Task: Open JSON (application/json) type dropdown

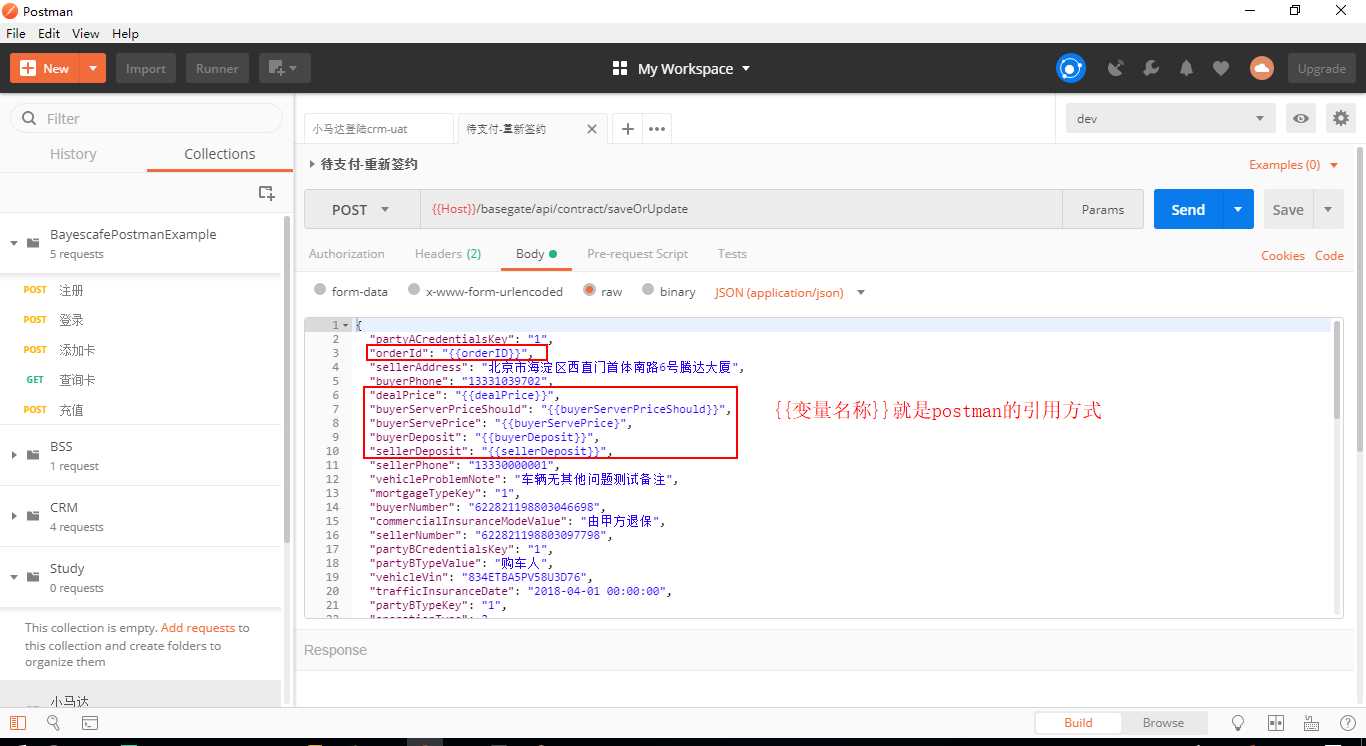Action: [x=789, y=292]
